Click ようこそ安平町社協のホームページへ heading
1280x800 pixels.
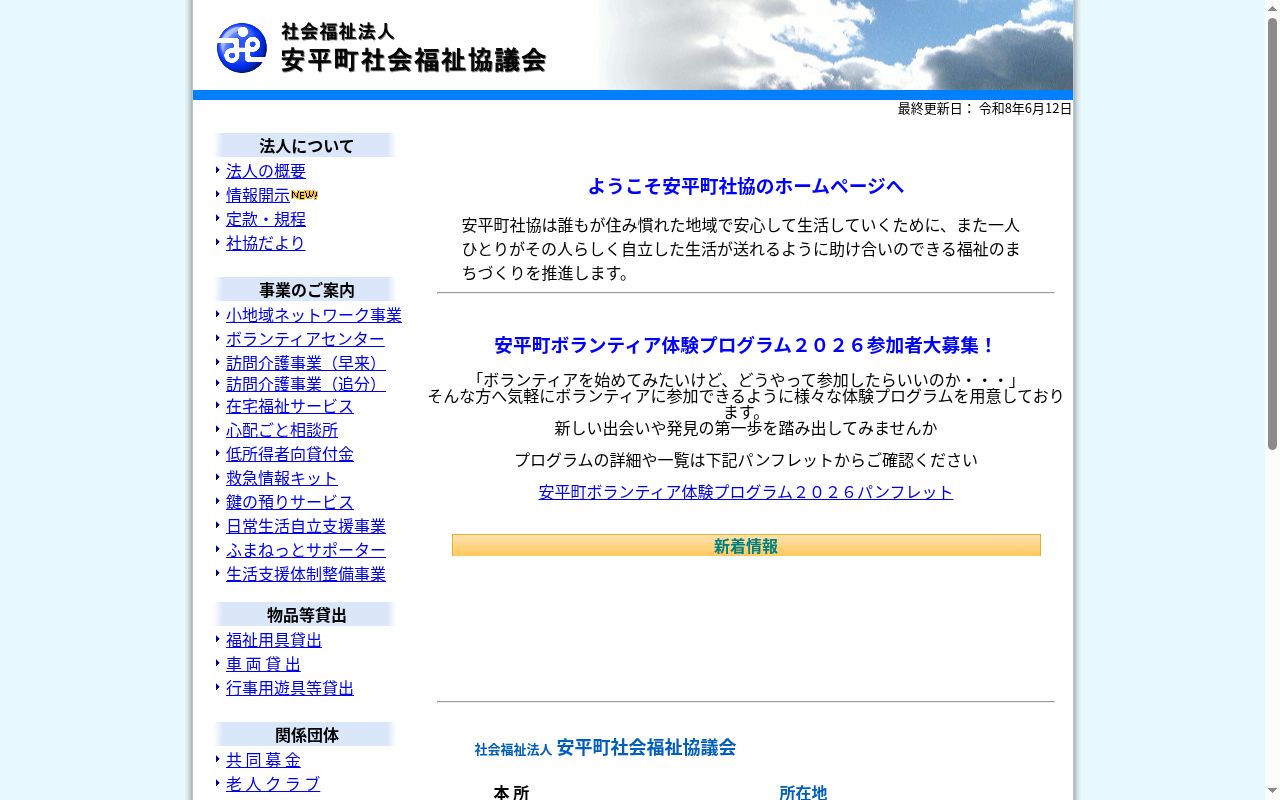pyautogui.click(x=746, y=186)
